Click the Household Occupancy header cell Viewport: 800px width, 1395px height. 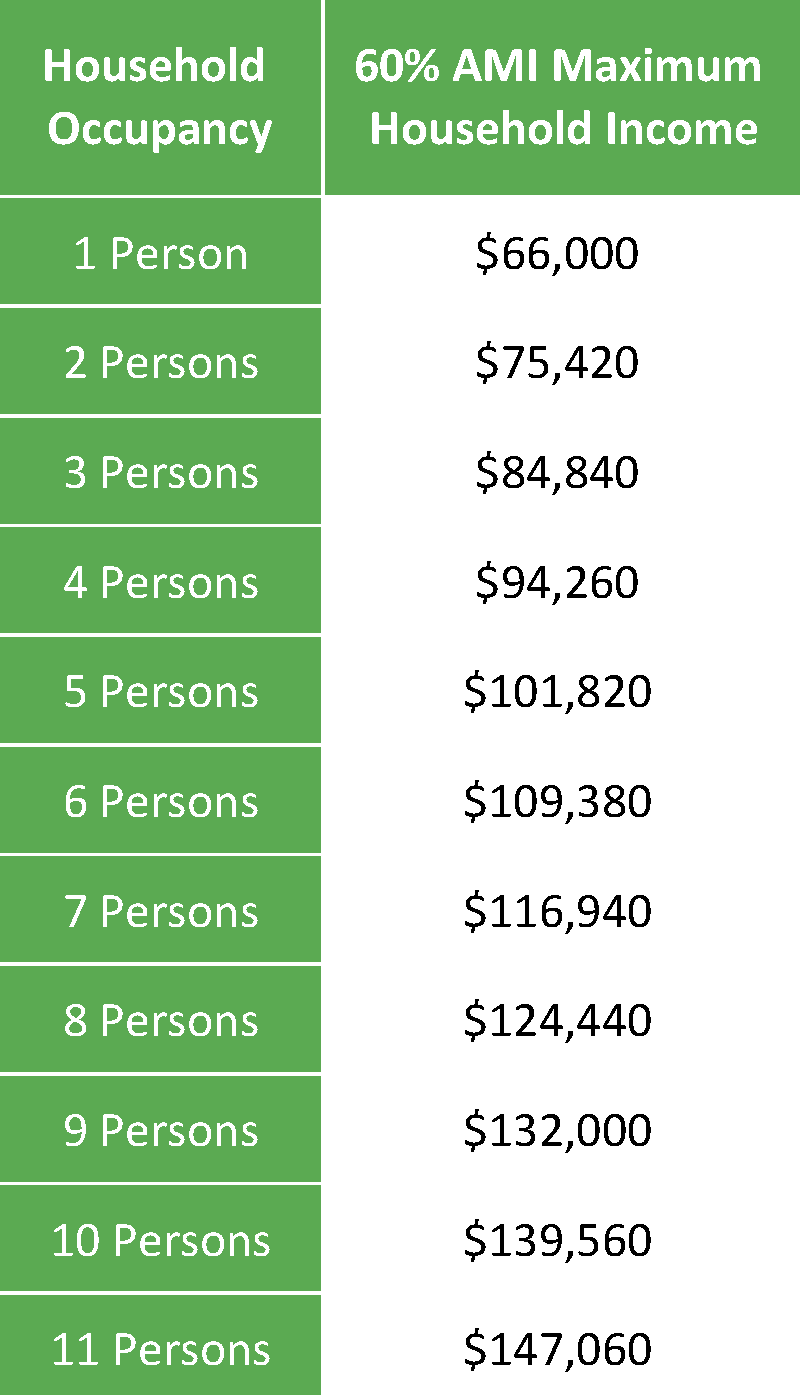pos(160,98)
